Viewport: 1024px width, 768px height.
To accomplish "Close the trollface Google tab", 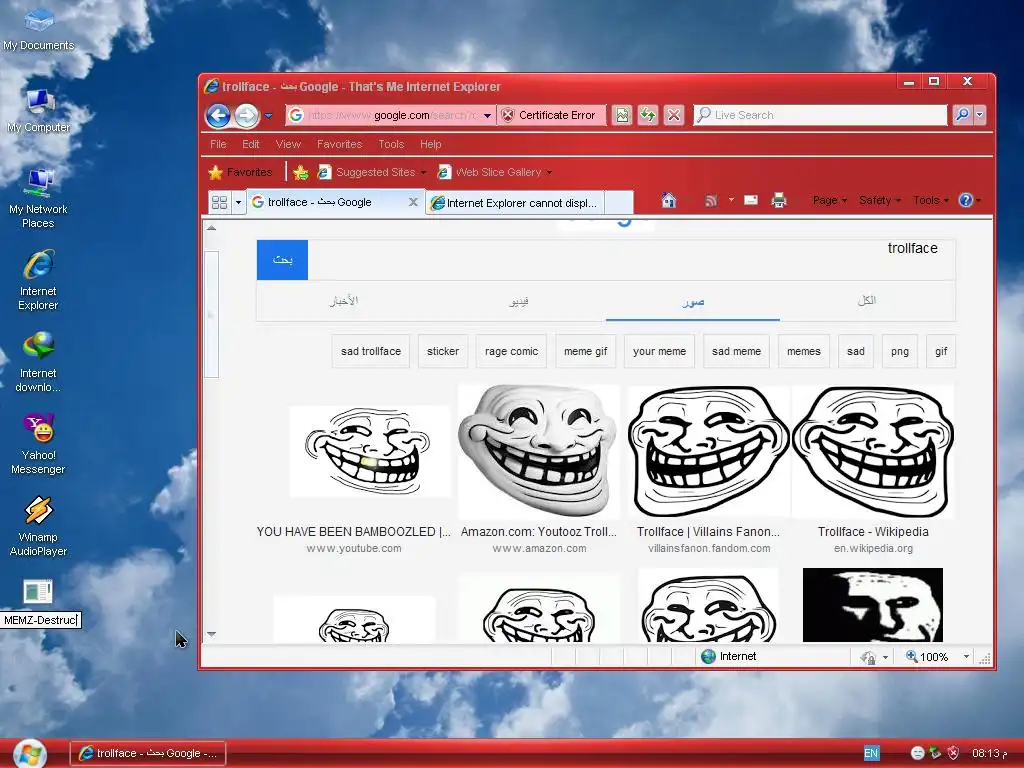I will tap(413, 202).
